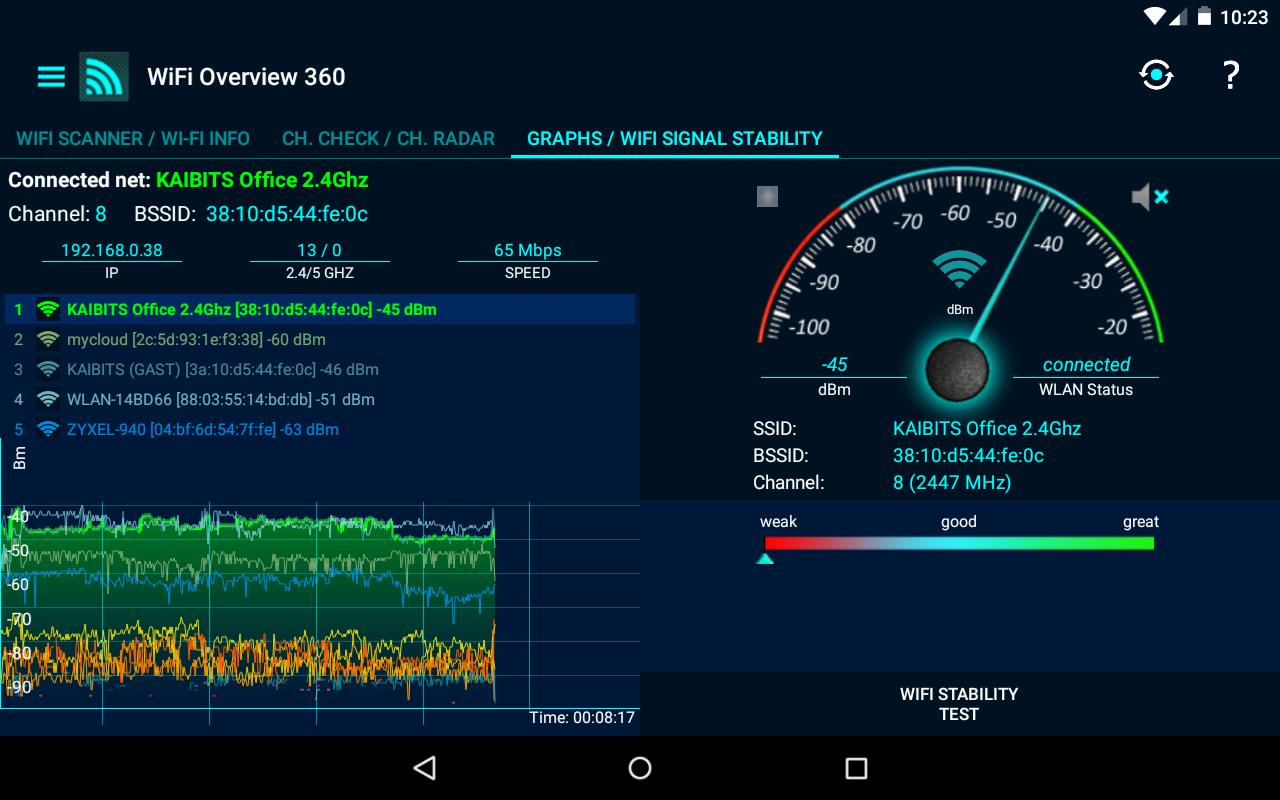Screen dimensions: 1280x800
Task: Open the CH. CHECK / CH. RADAR tab
Action: (x=388, y=139)
